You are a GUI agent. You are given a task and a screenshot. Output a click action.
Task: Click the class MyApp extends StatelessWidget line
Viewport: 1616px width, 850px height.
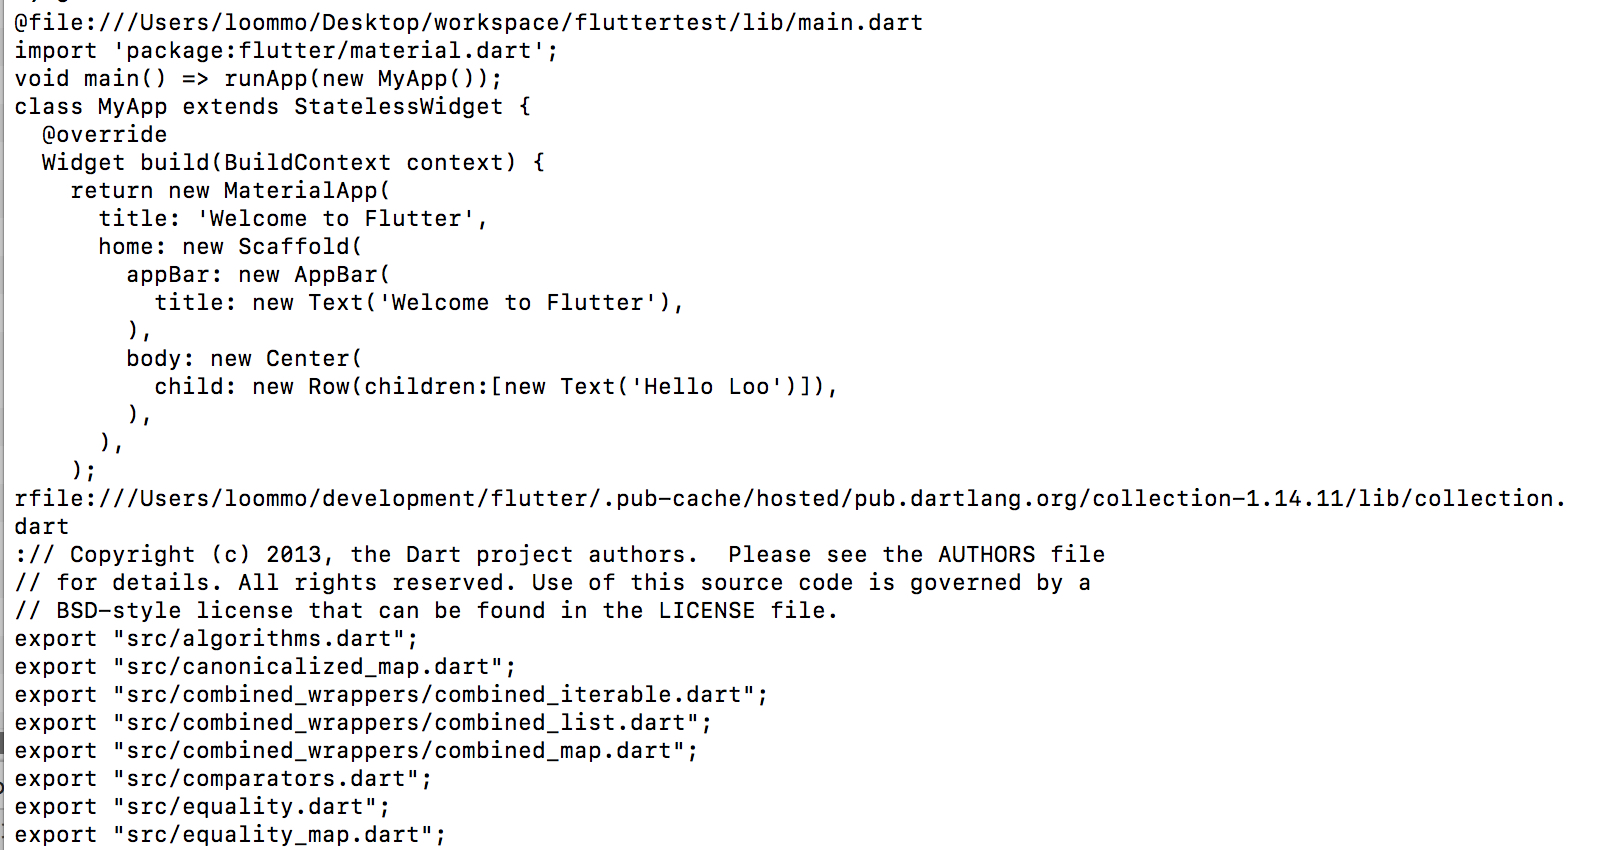(272, 107)
